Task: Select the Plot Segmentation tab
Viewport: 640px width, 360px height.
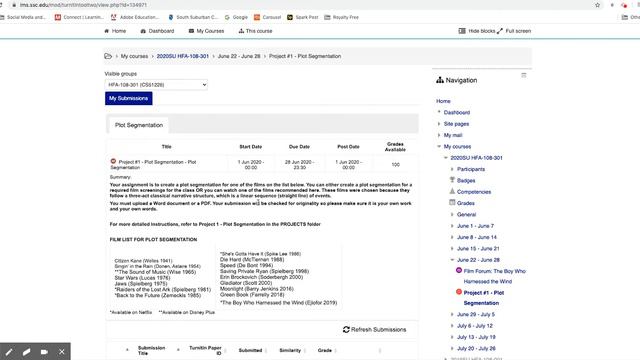Action: pyautogui.click(x=139, y=125)
